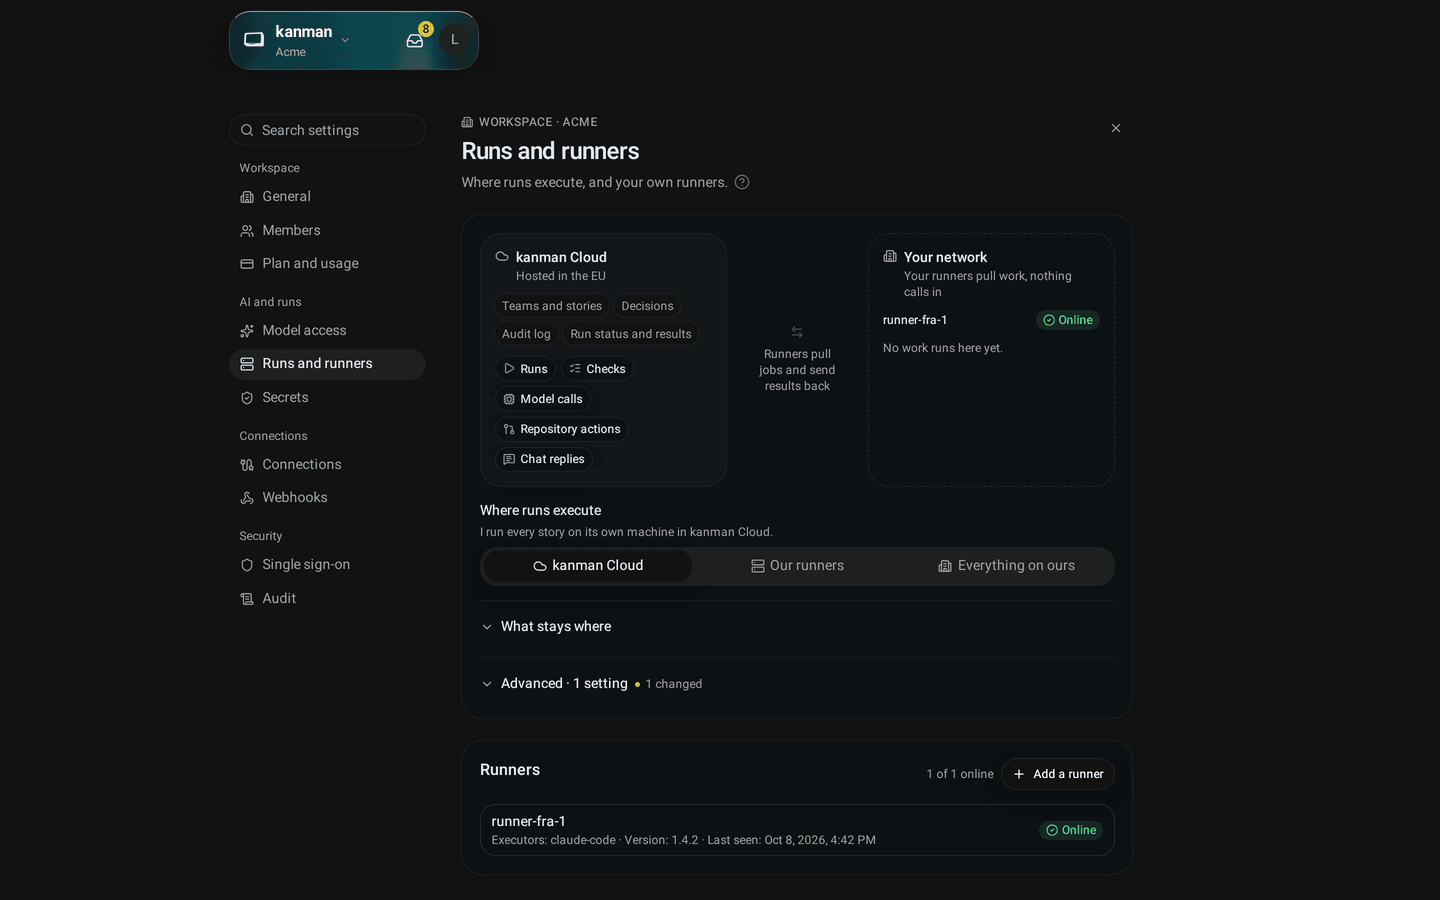Viewport: 1440px width, 900px height.
Task: Open General workspace settings
Action: tap(327, 197)
